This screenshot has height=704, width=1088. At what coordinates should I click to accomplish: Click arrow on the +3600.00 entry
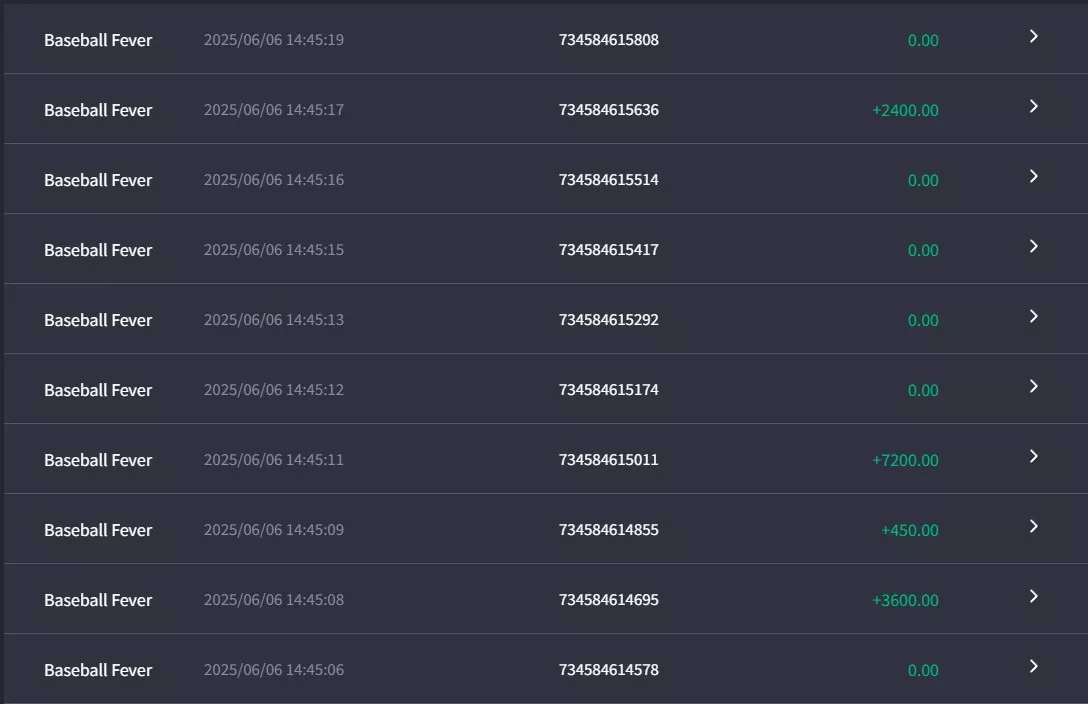1033,596
